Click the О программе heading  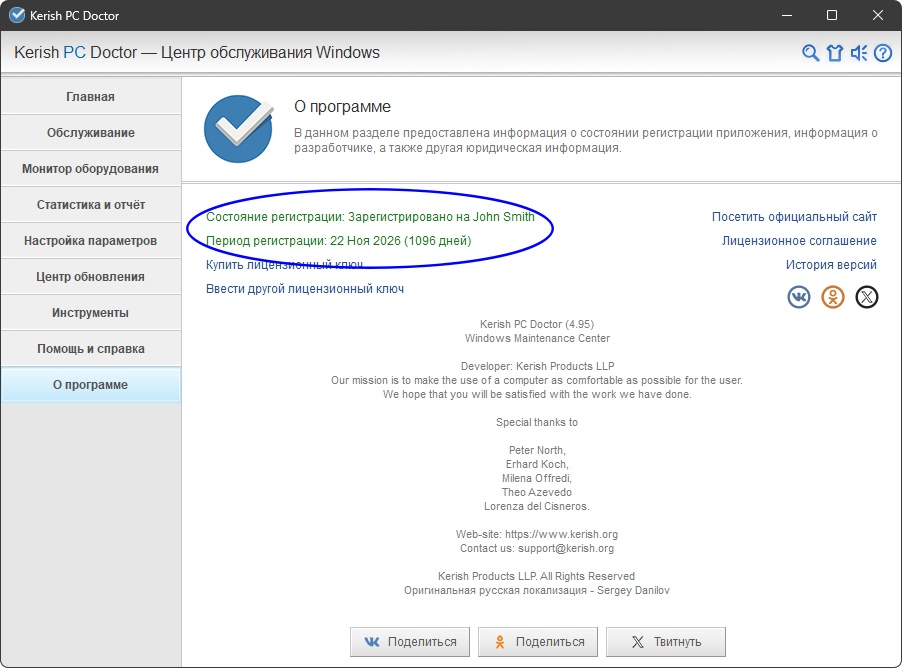tap(342, 106)
